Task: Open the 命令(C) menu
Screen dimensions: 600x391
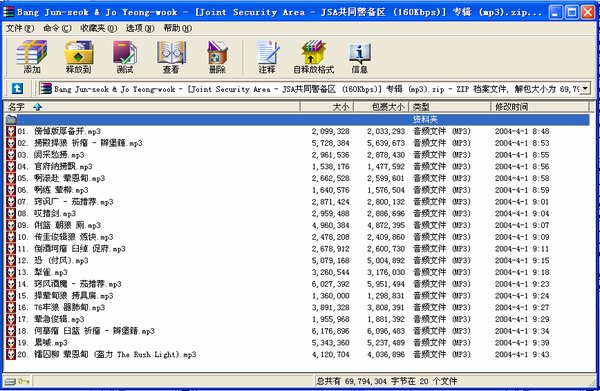Action: click(x=57, y=28)
